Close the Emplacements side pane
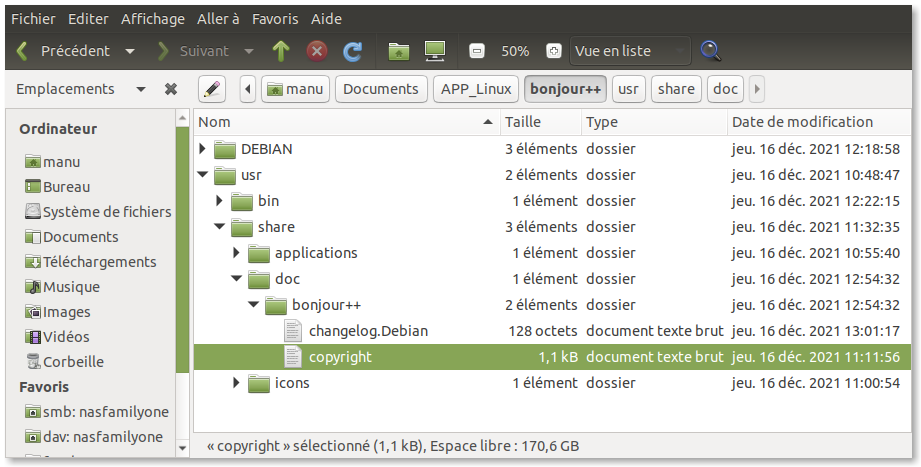Viewport: 921px width, 467px height. (171, 89)
